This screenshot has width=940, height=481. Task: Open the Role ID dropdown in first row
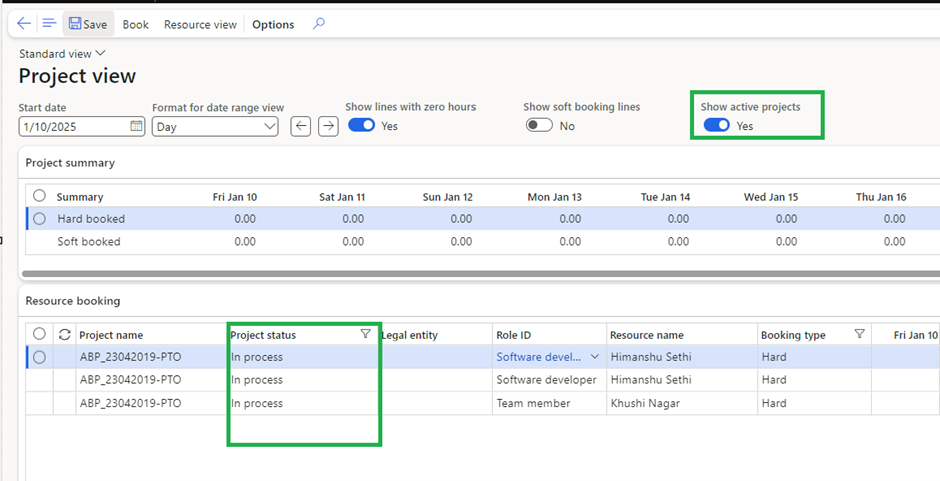coord(596,357)
